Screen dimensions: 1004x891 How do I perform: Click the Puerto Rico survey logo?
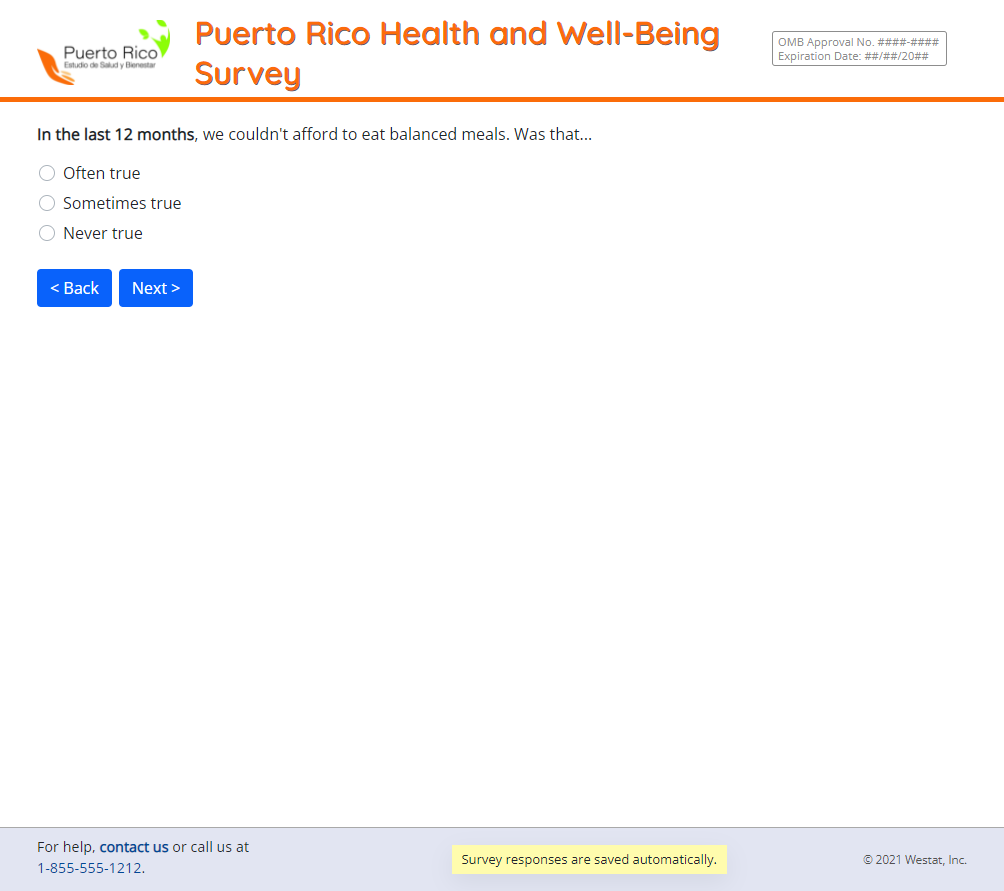(x=104, y=52)
